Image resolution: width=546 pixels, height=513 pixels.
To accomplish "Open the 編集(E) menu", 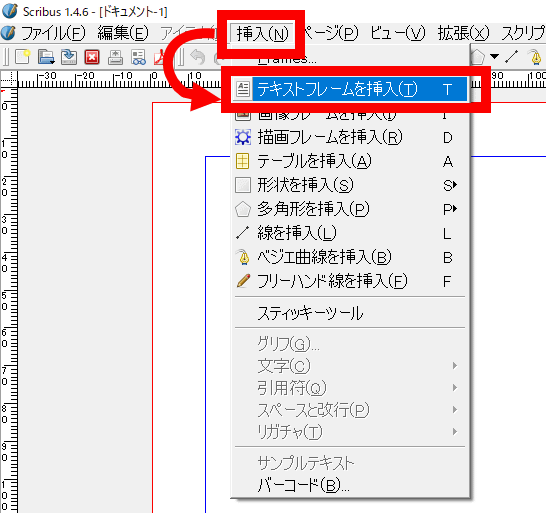I will (123, 33).
